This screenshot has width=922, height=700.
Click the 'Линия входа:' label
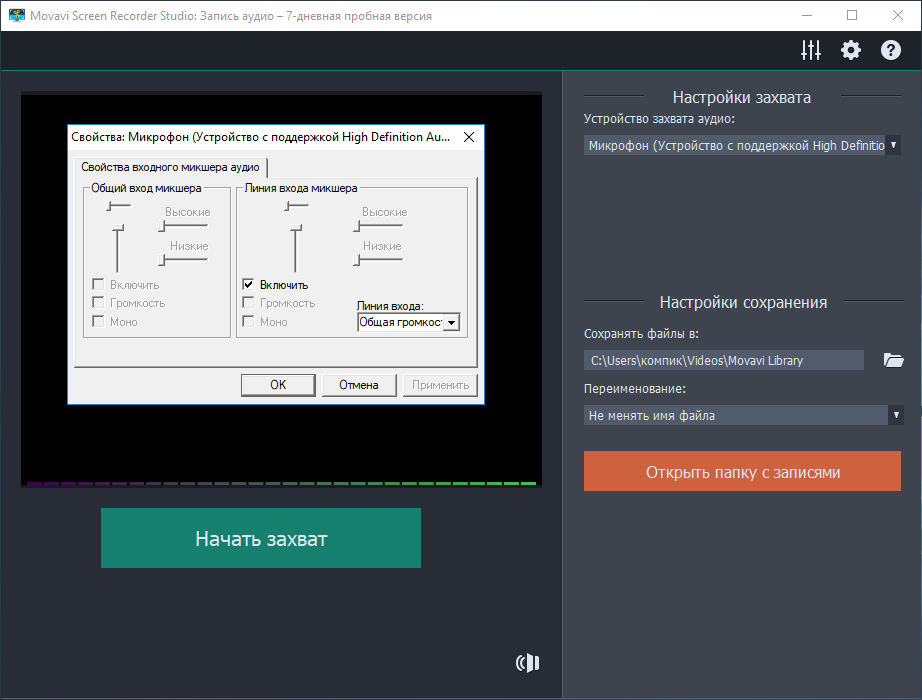[390, 306]
